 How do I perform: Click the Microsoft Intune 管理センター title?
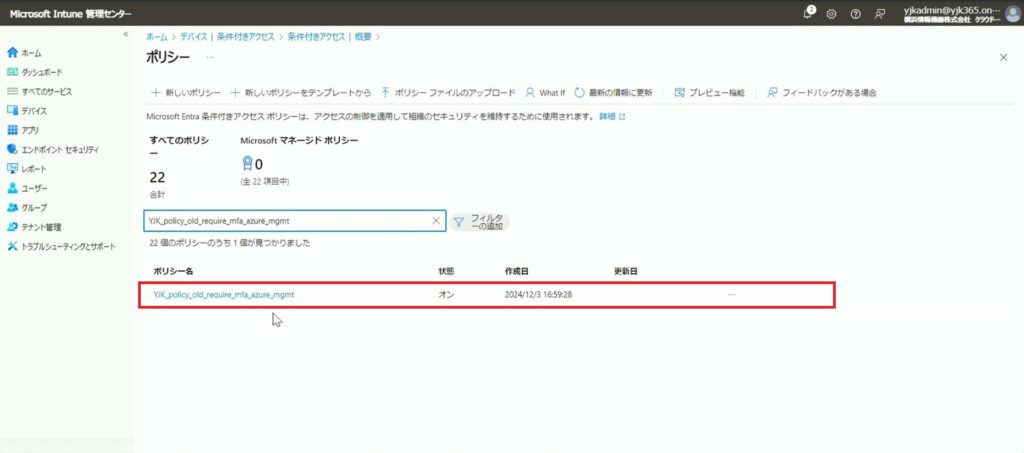[71, 14]
